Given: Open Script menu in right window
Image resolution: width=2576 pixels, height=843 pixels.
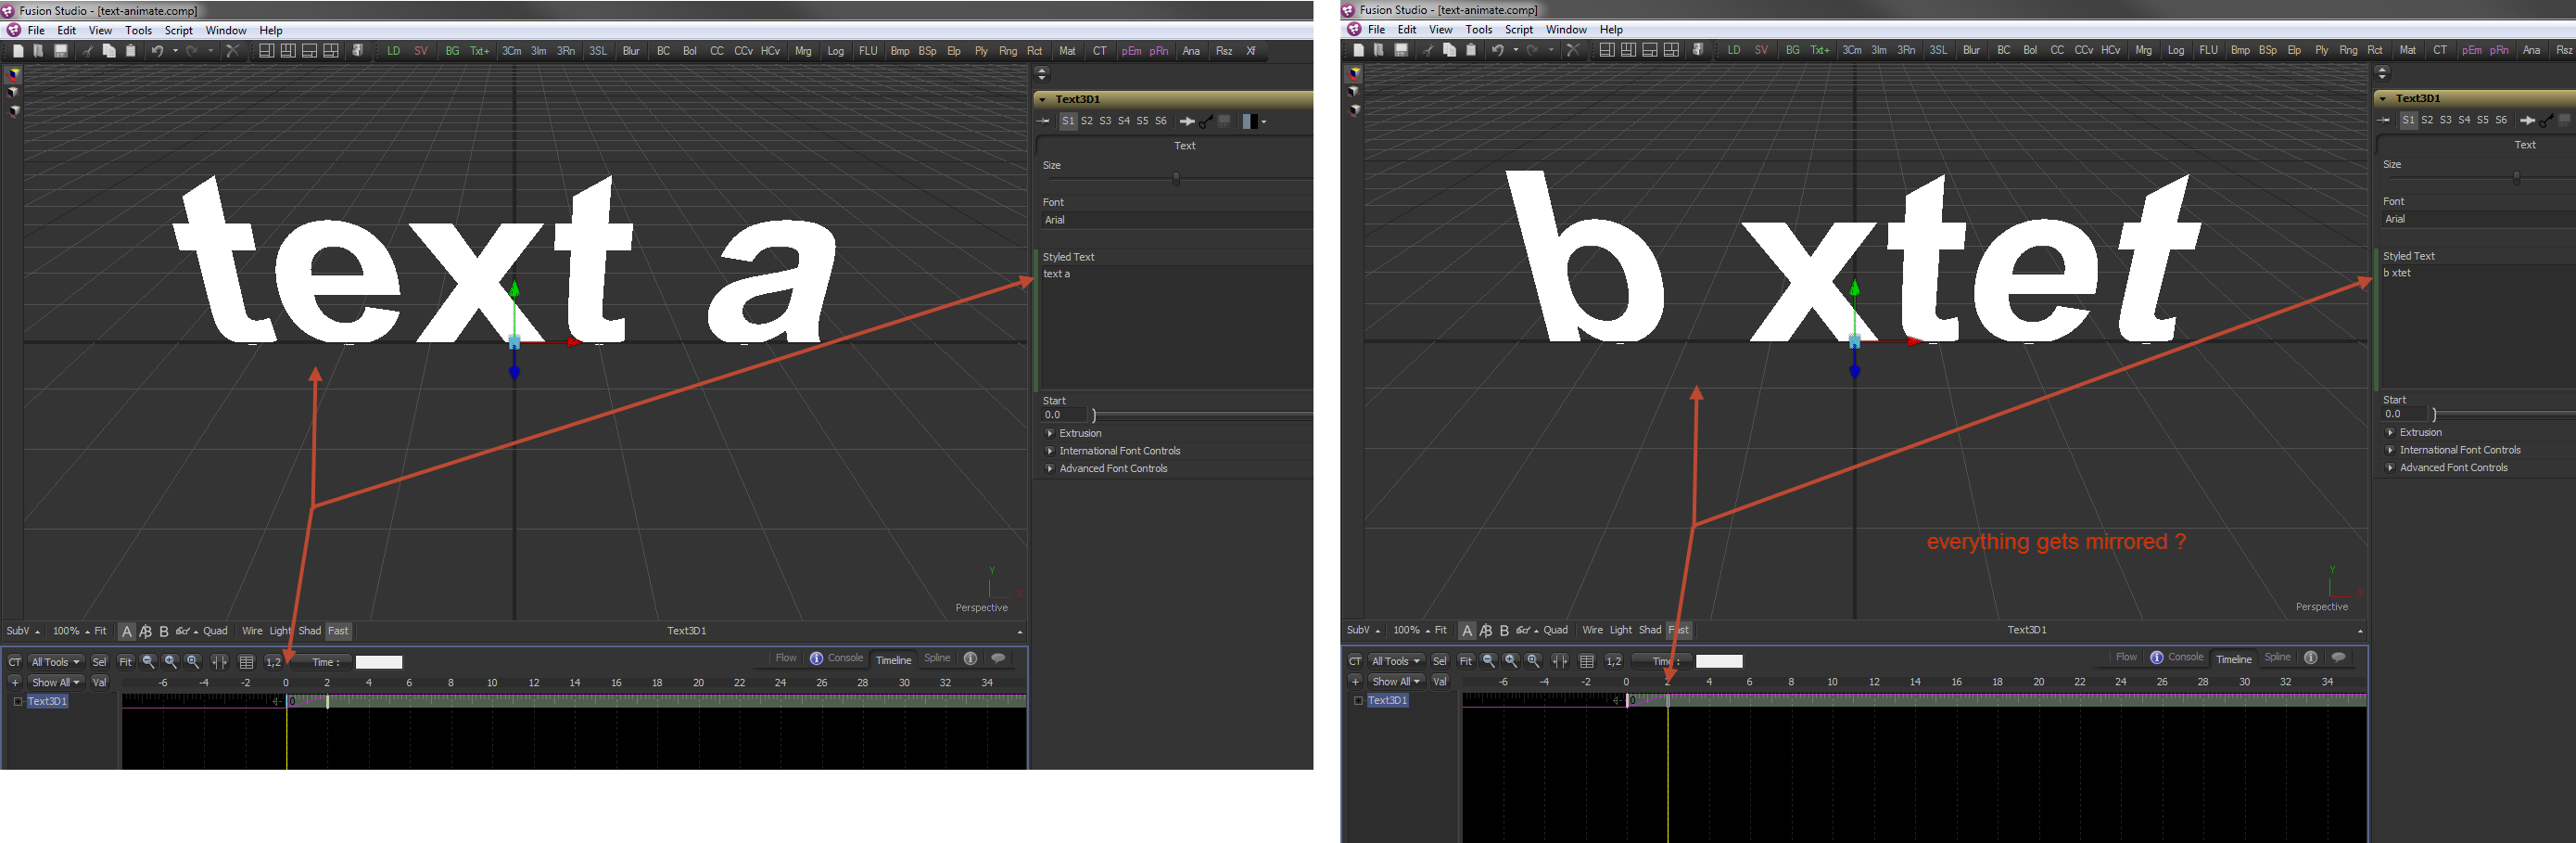Looking at the screenshot, I should (1519, 29).
